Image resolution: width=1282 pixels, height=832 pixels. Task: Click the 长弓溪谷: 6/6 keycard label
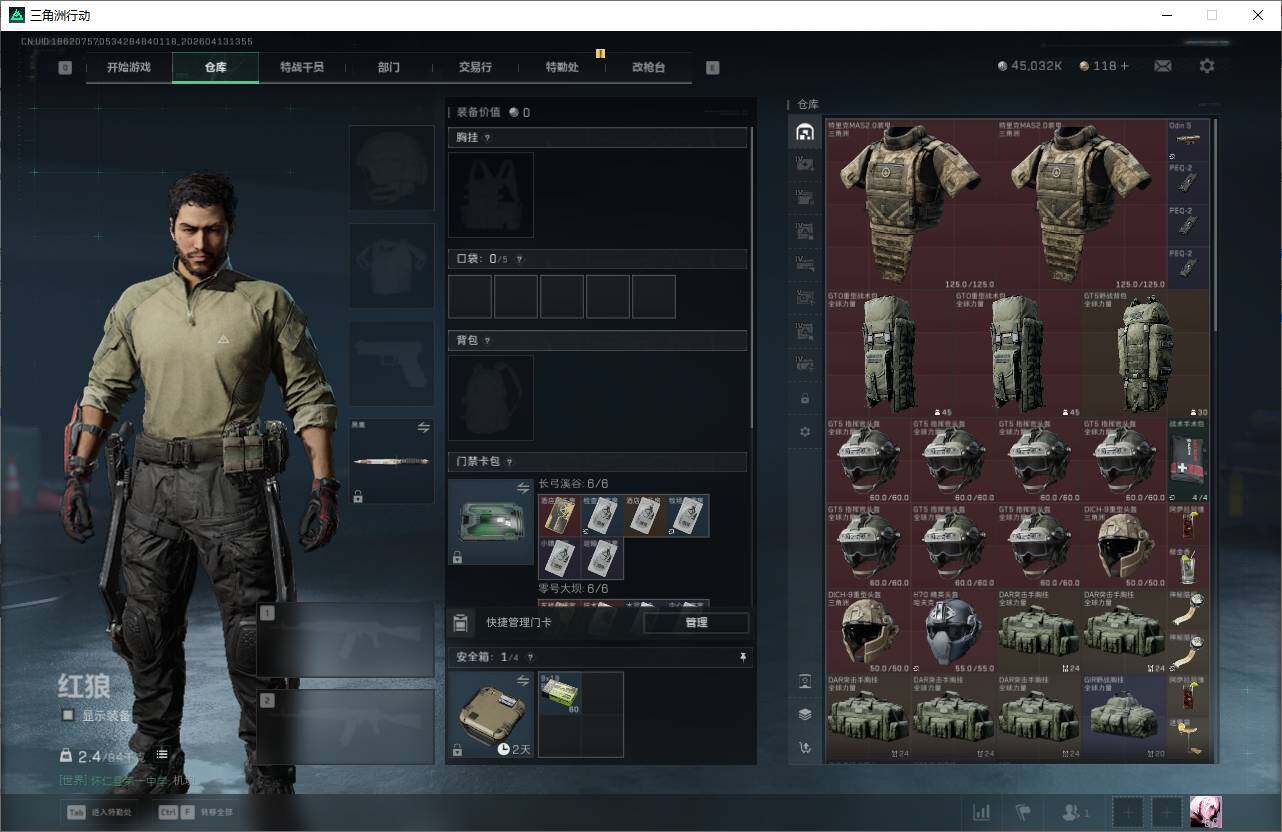click(573, 484)
